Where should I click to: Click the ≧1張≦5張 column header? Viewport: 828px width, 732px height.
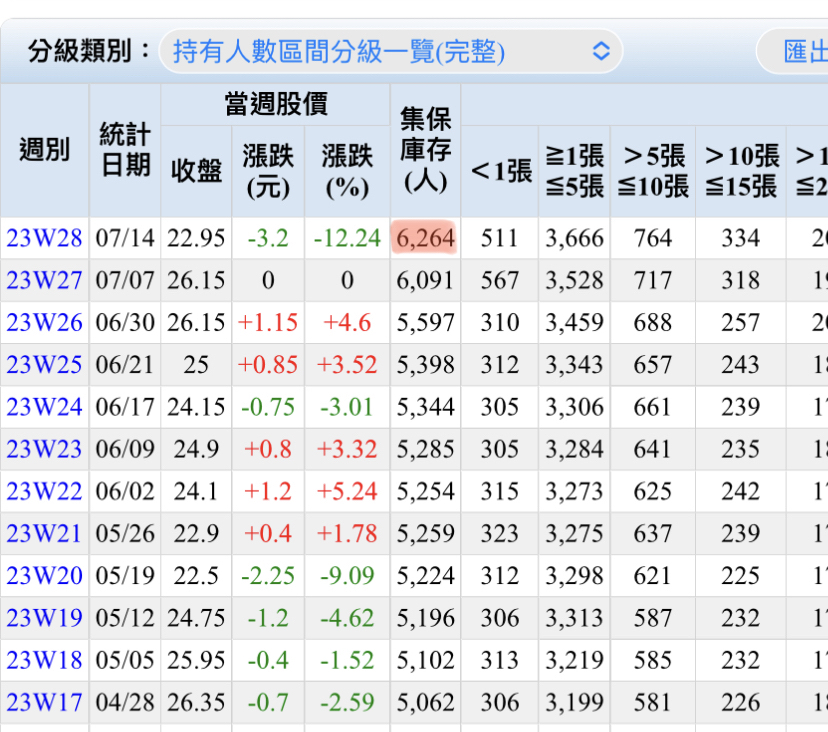coord(575,172)
